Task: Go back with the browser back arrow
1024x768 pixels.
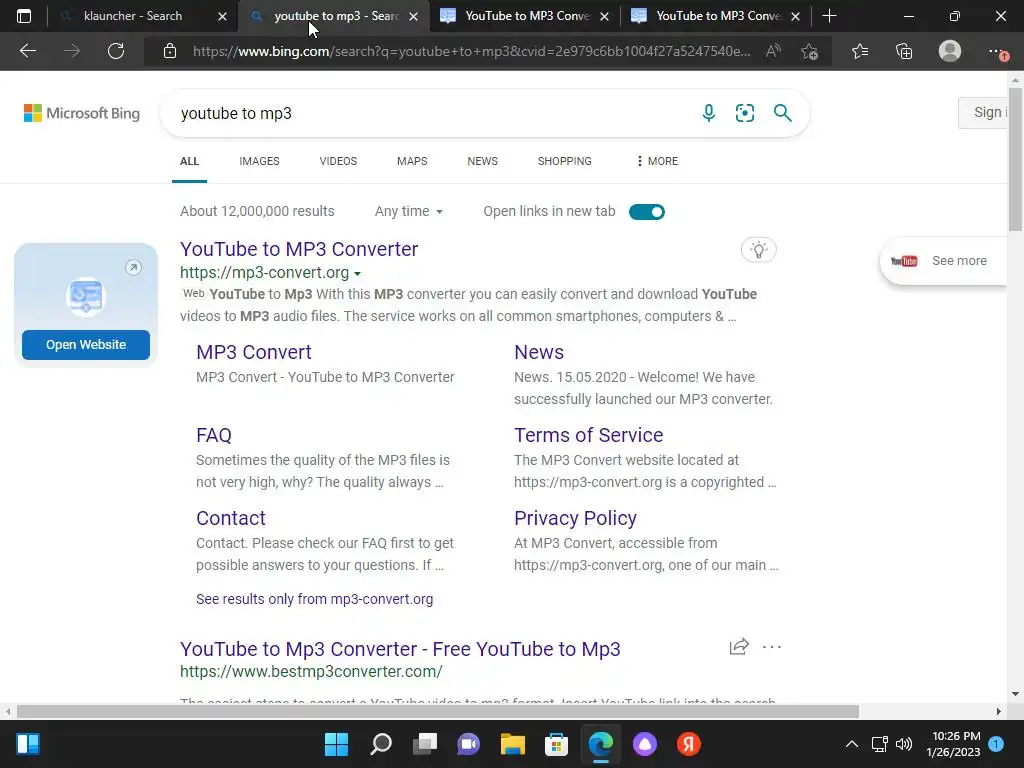Action: pyautogui.click(x=27, y=51)
